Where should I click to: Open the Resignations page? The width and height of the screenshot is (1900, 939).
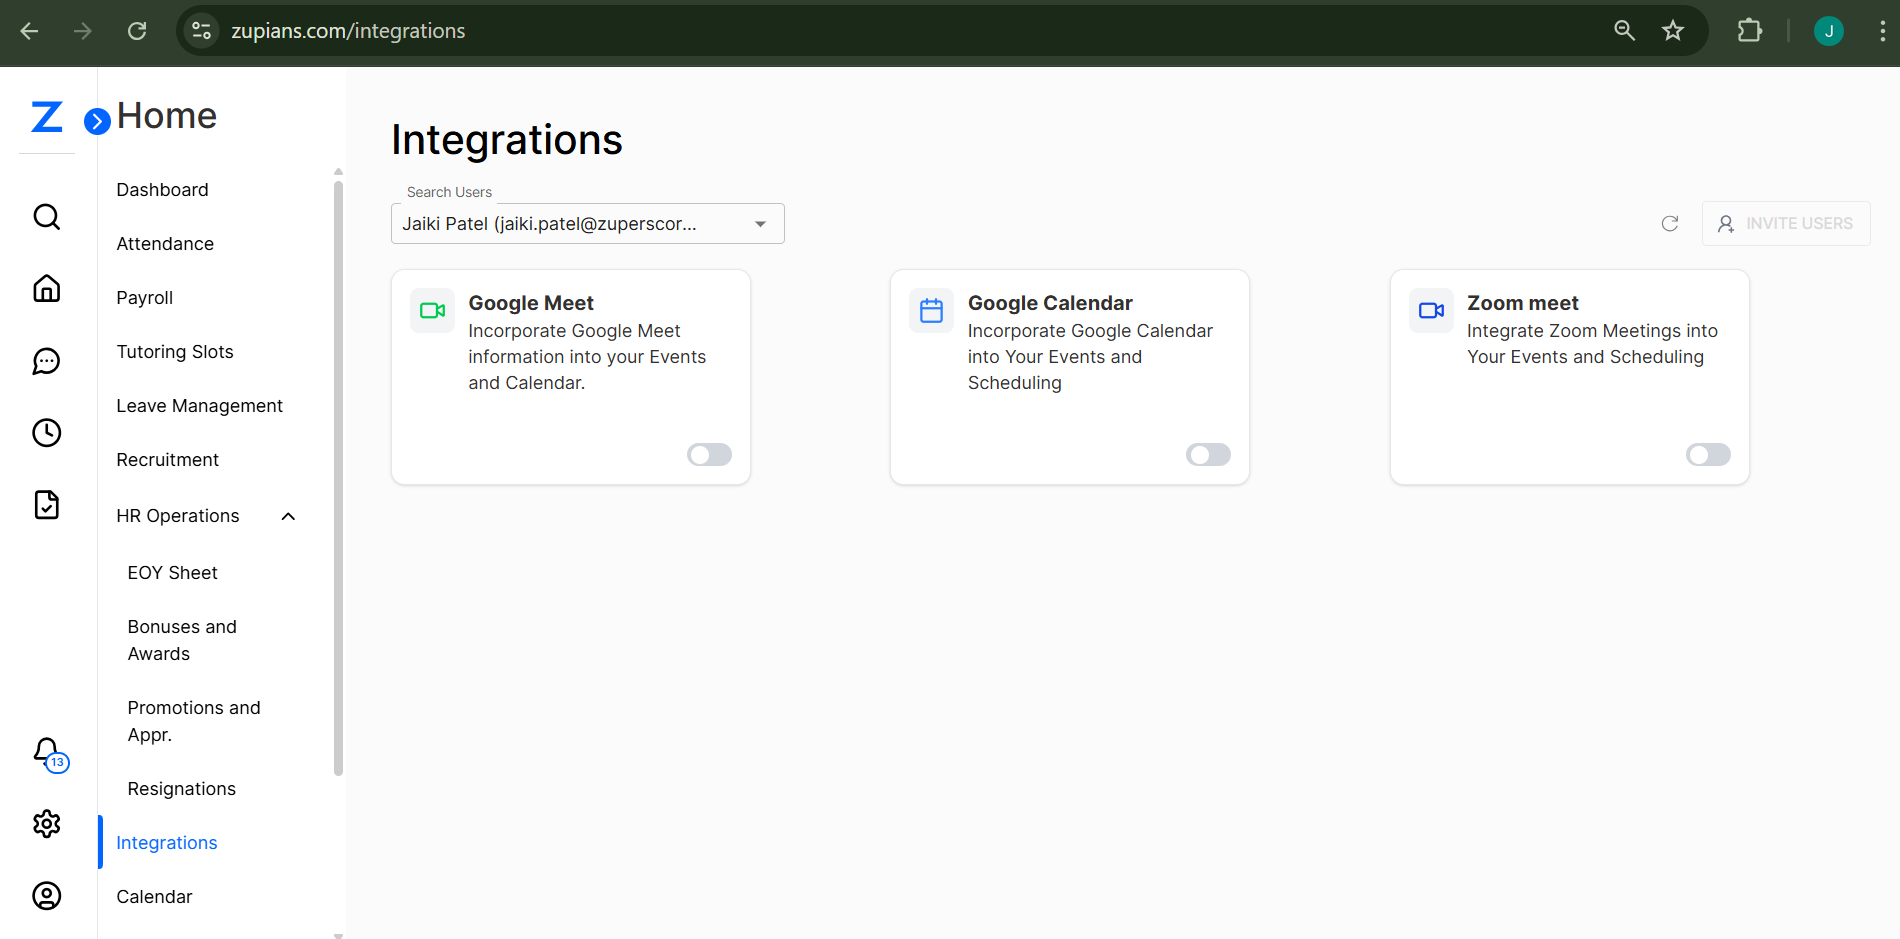pos(181,788)
